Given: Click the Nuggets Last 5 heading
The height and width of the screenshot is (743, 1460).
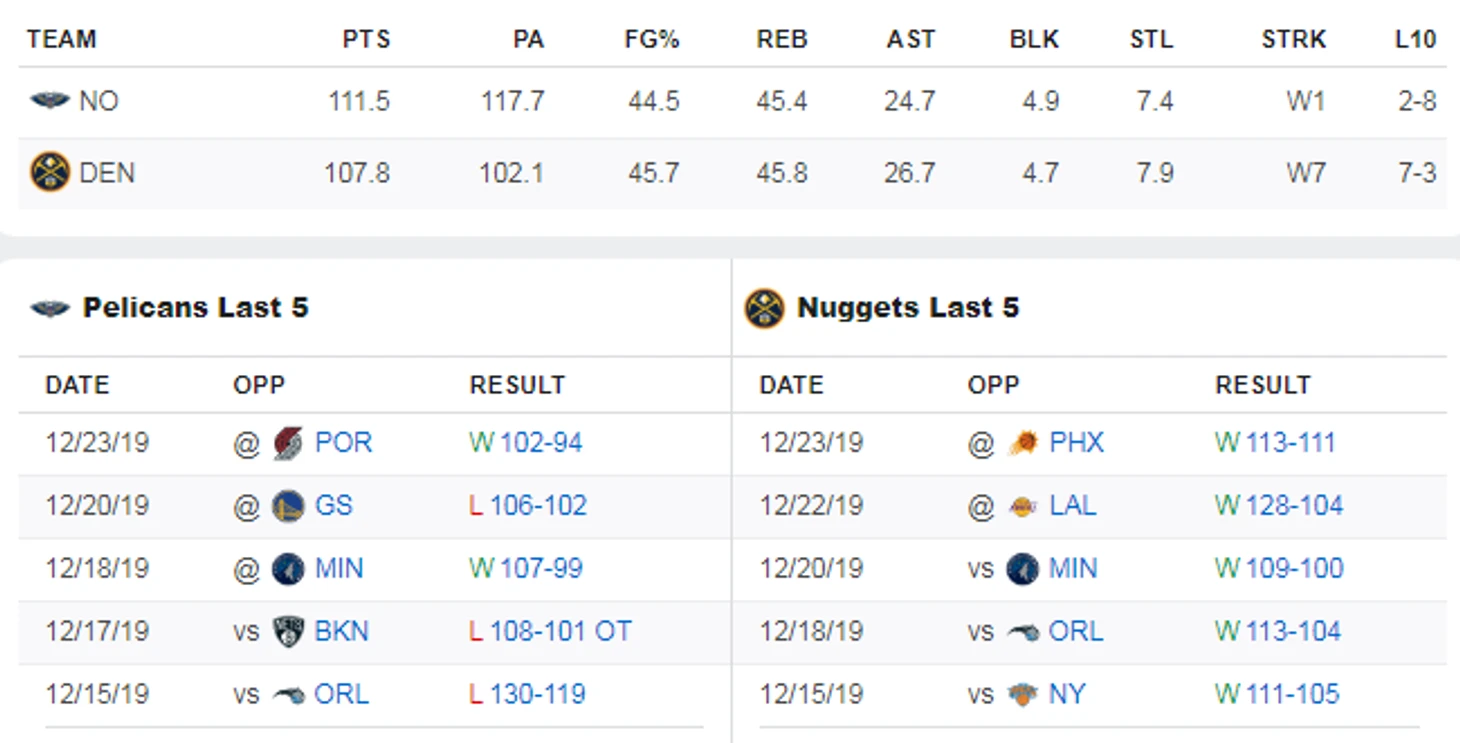Looking at the screenshot, I should (x=907, y=308).
